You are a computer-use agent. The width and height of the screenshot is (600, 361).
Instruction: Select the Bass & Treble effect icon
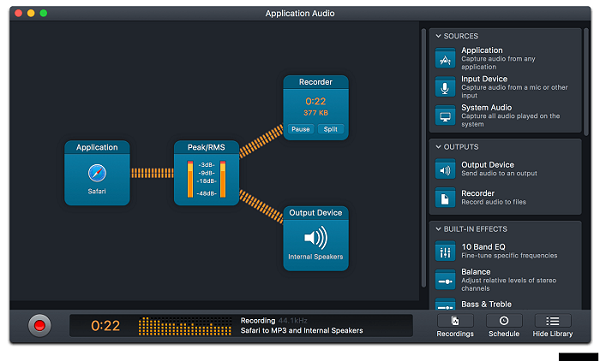point(445,304)
